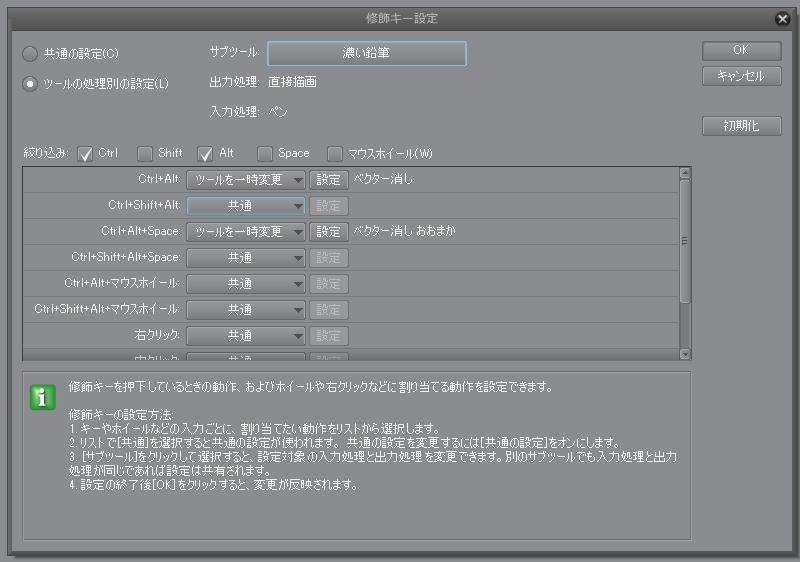Enable the Shift filter checkbox
The width and height of the screenshot is (800, 562).
pyautogui.click(x=144, y=154)
